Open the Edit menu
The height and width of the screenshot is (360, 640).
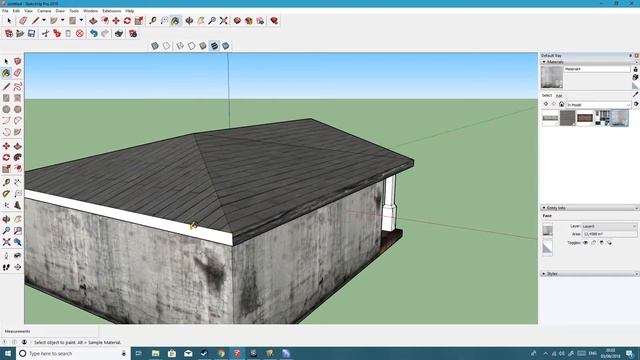[x=16, y=11]
